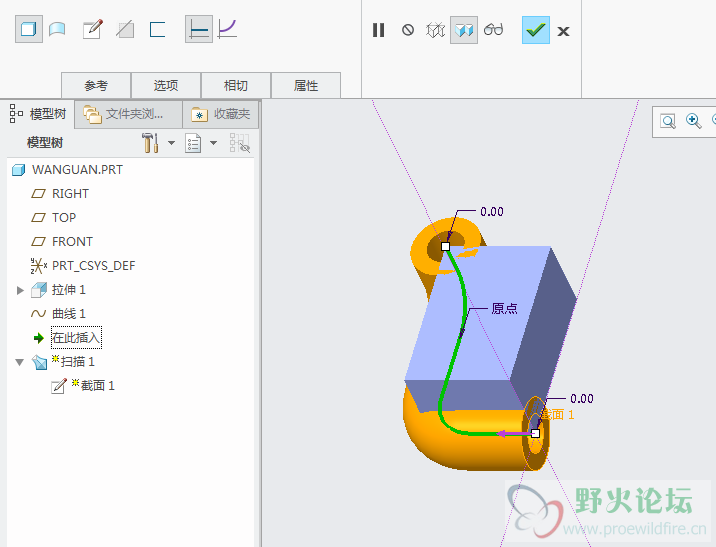This screenshot has height=547, width=716.
Task: Click the model tree settings hammer icon
Action: click(150, 143)
